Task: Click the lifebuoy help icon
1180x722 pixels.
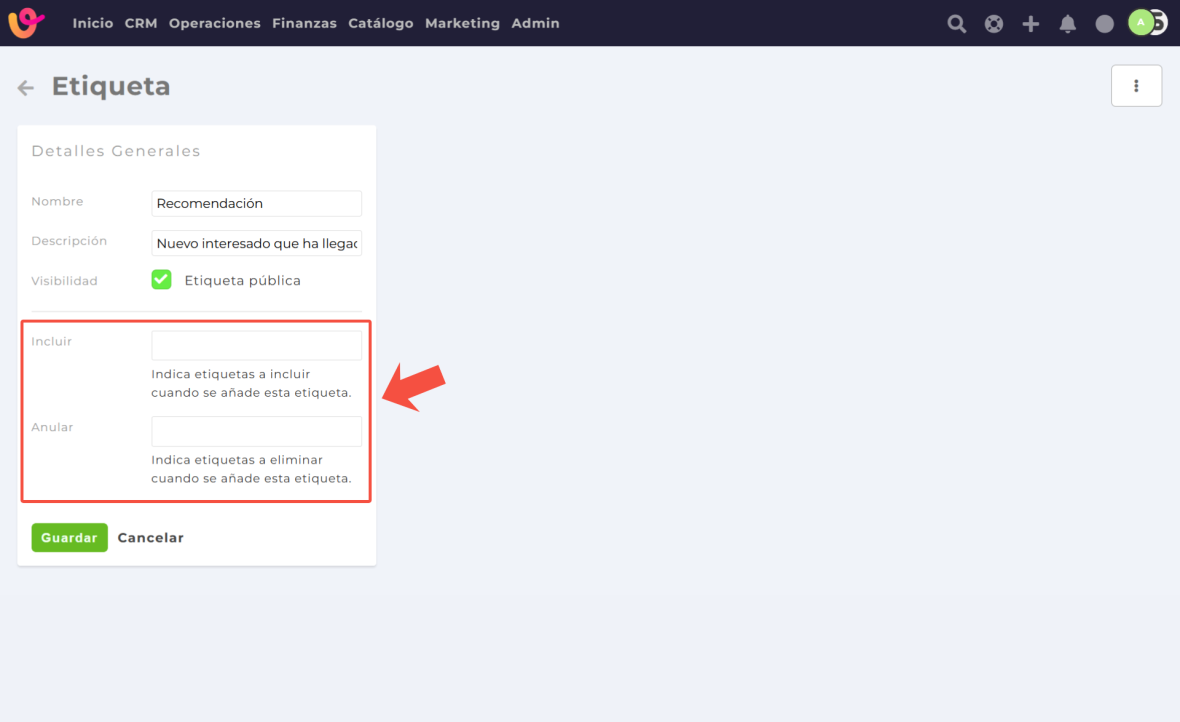Action: (x=994, y=24)
